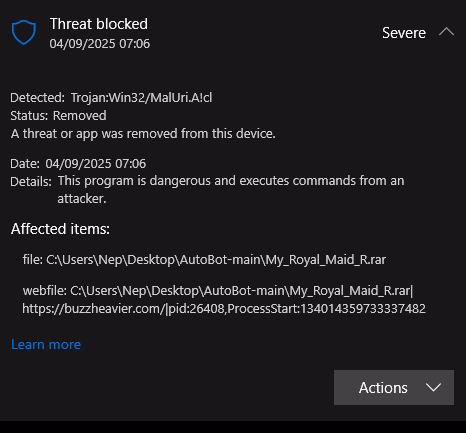
Task: Open the Learn more link
Action: pos(46,344)
